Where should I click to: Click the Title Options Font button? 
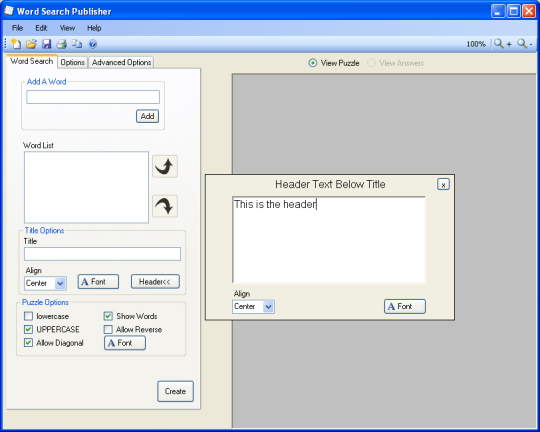coord(98,282)
